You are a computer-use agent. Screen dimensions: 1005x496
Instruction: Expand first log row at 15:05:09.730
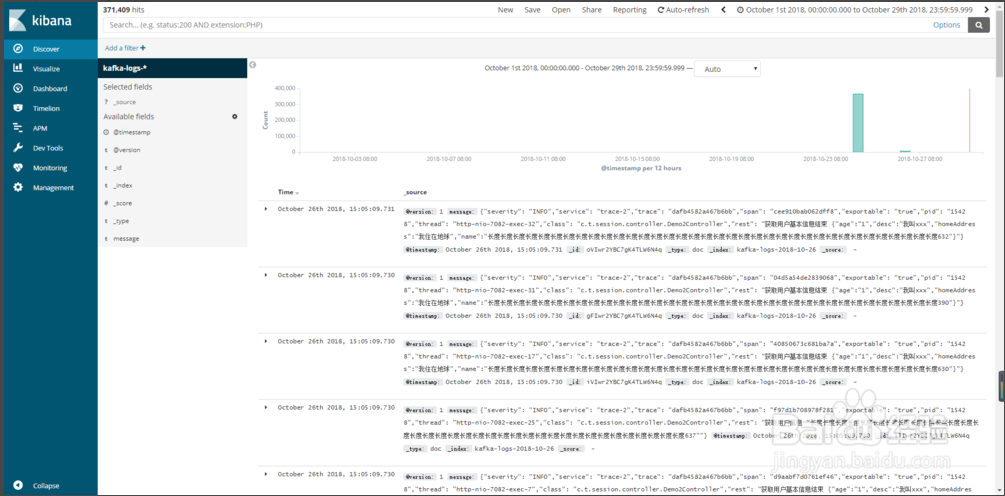266,275
